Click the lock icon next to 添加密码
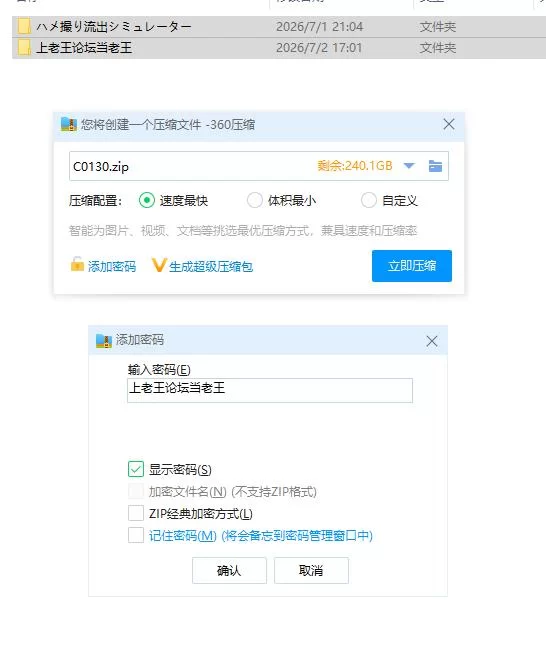Viewport: 546px width, 656px height. pyautogui.click(x=77, y=265)
